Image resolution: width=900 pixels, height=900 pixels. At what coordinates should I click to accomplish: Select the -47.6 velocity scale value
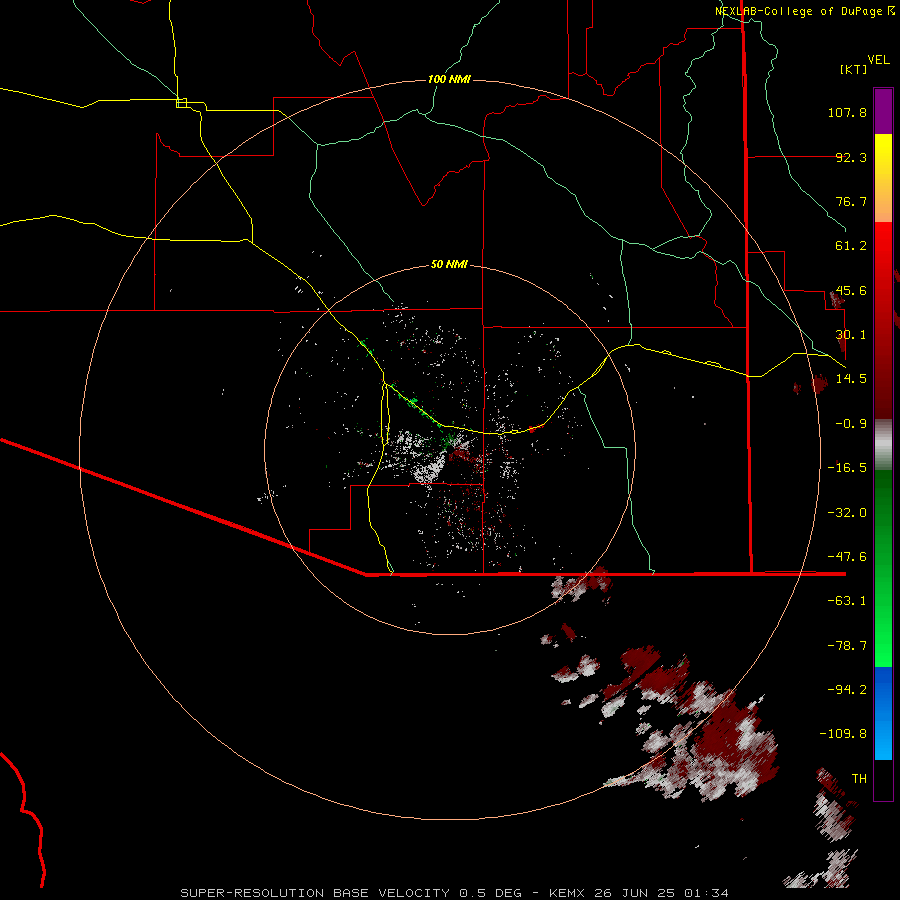pos(847,557)
